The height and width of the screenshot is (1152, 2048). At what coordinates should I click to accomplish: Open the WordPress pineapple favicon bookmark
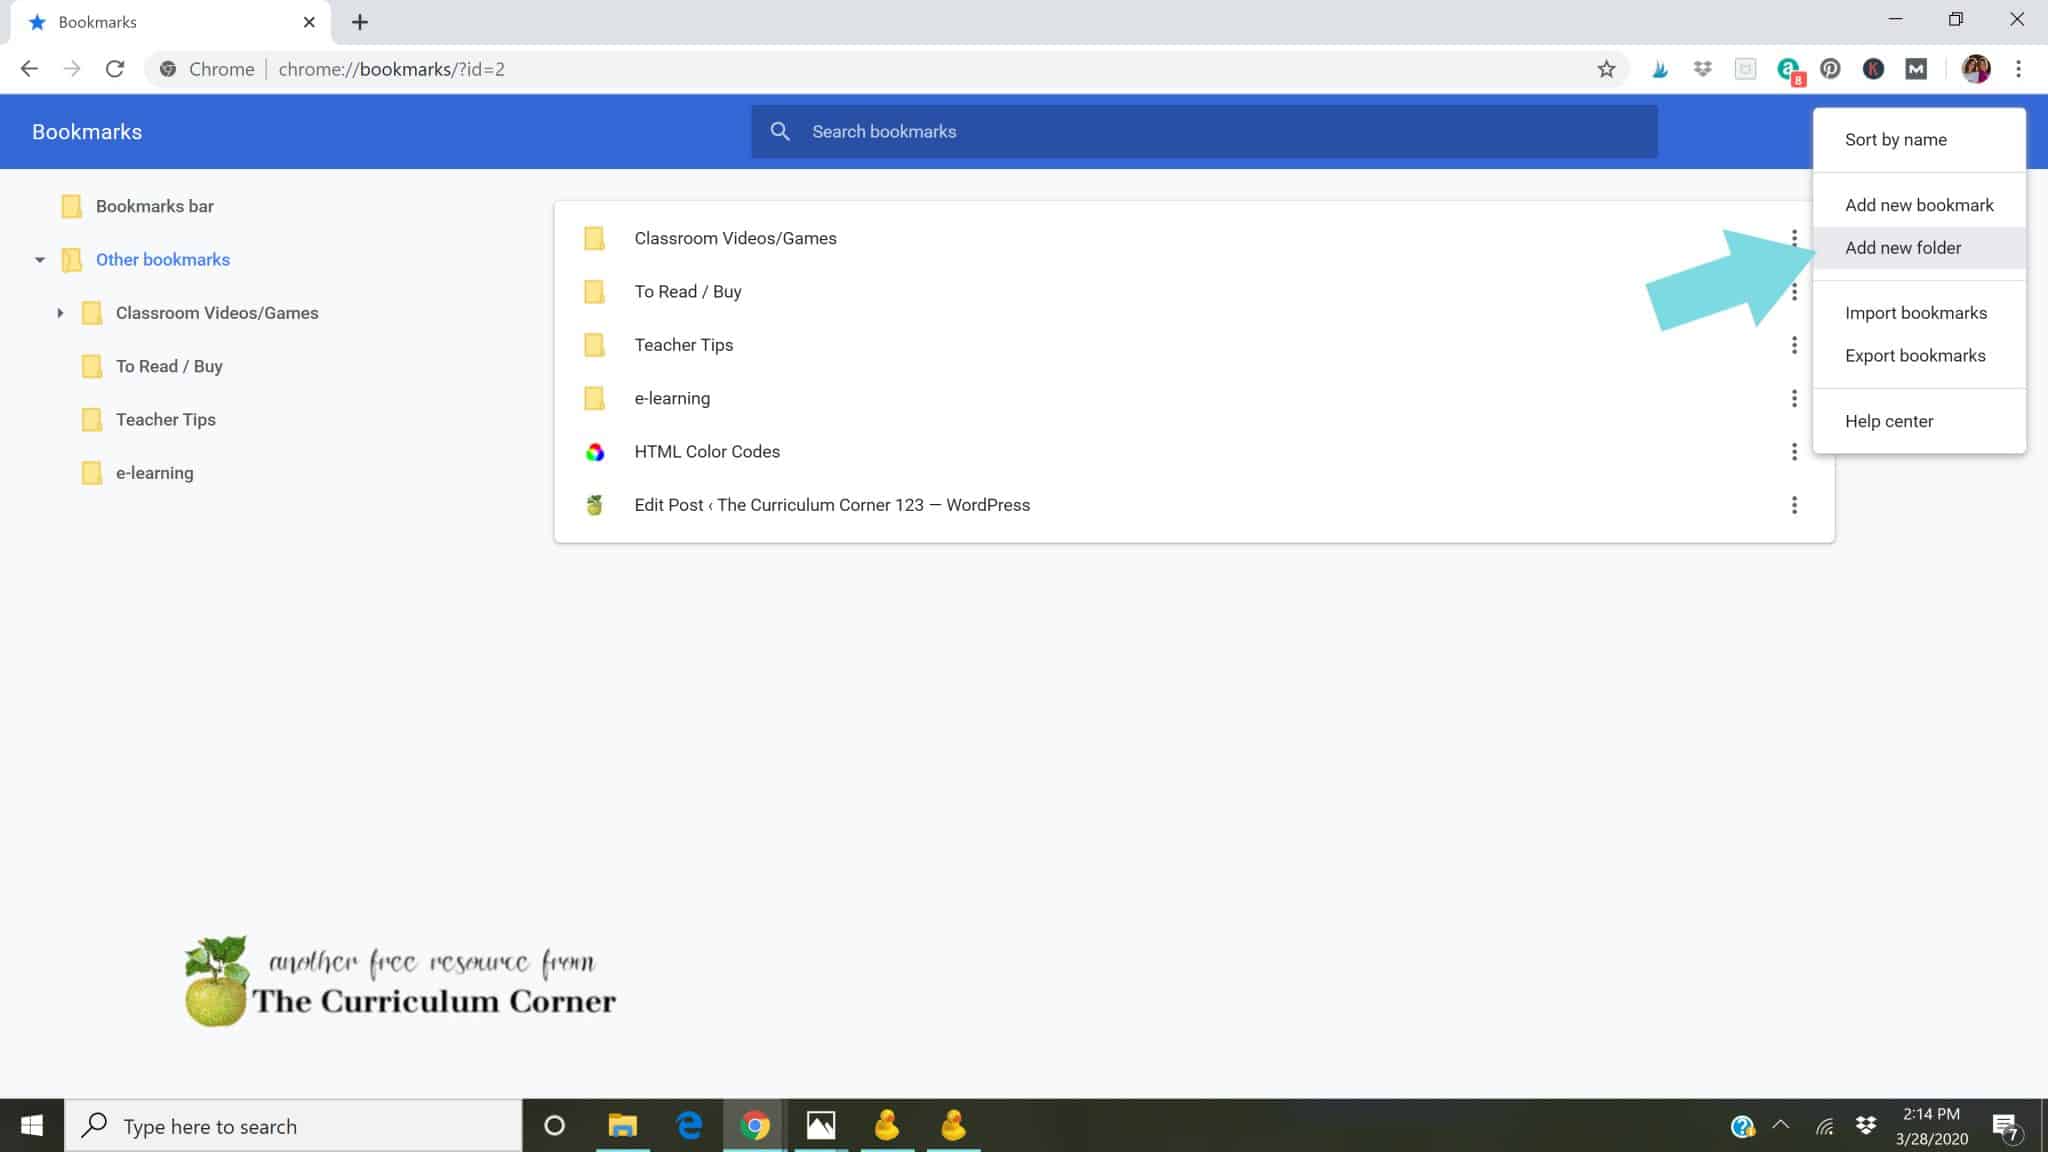tap(595, 504)
